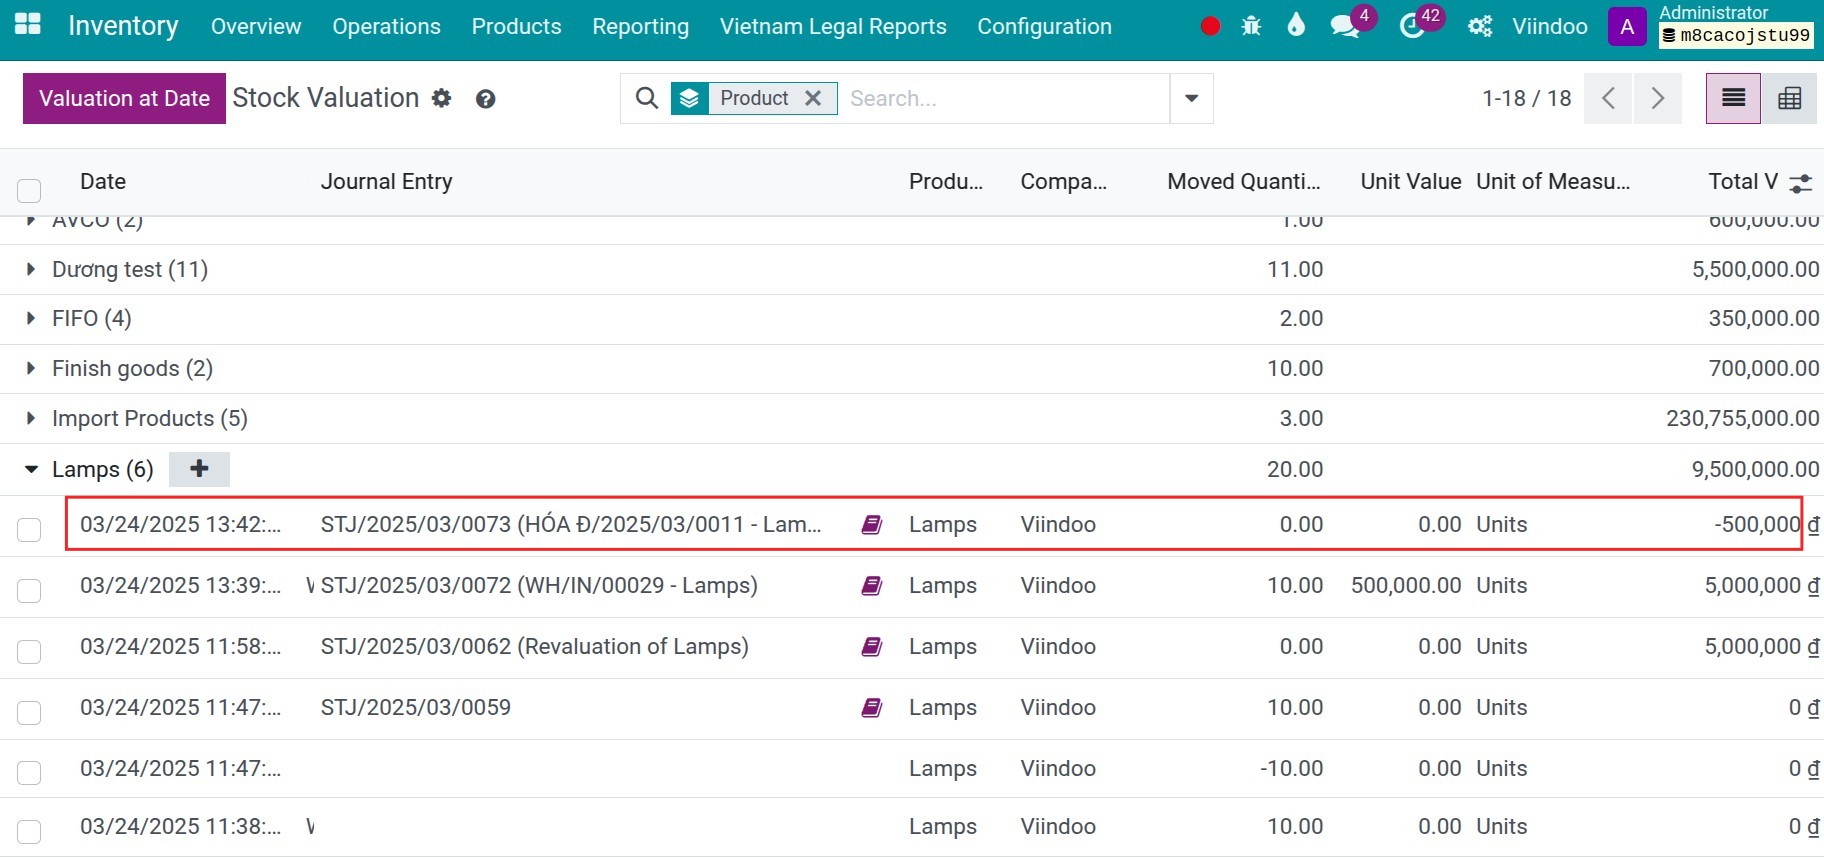Open journal entry book icon for STJ/2025/03/0059

(x=872, y=707)
